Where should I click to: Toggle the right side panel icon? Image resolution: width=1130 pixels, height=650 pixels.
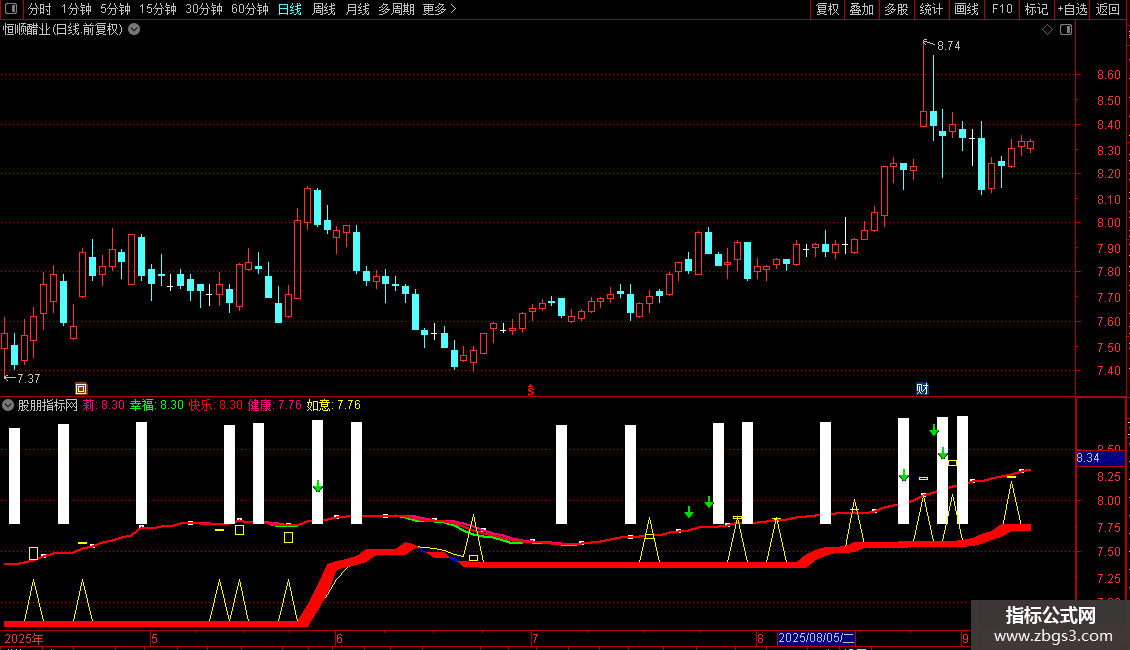(1066, 30)
